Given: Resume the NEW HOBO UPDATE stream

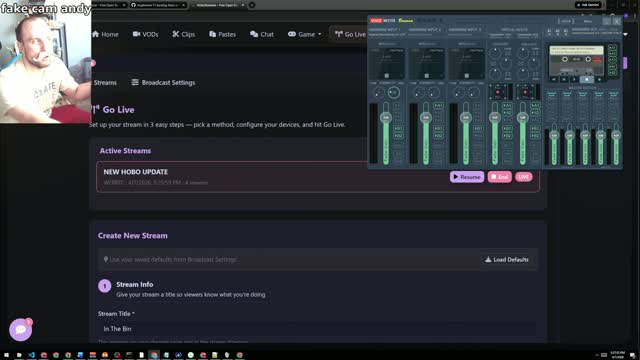Looking at the screenshot, I should pyautogui.click(x=467, y=177).
